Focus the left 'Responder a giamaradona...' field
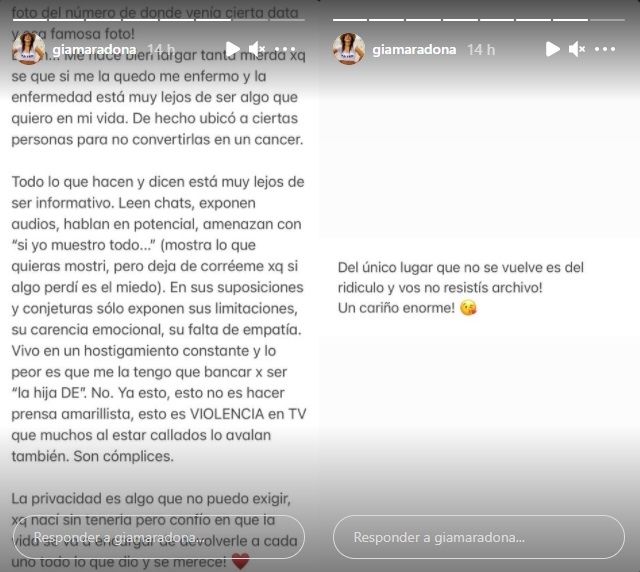This screenshot has width=640, height=572. point(159,537)
